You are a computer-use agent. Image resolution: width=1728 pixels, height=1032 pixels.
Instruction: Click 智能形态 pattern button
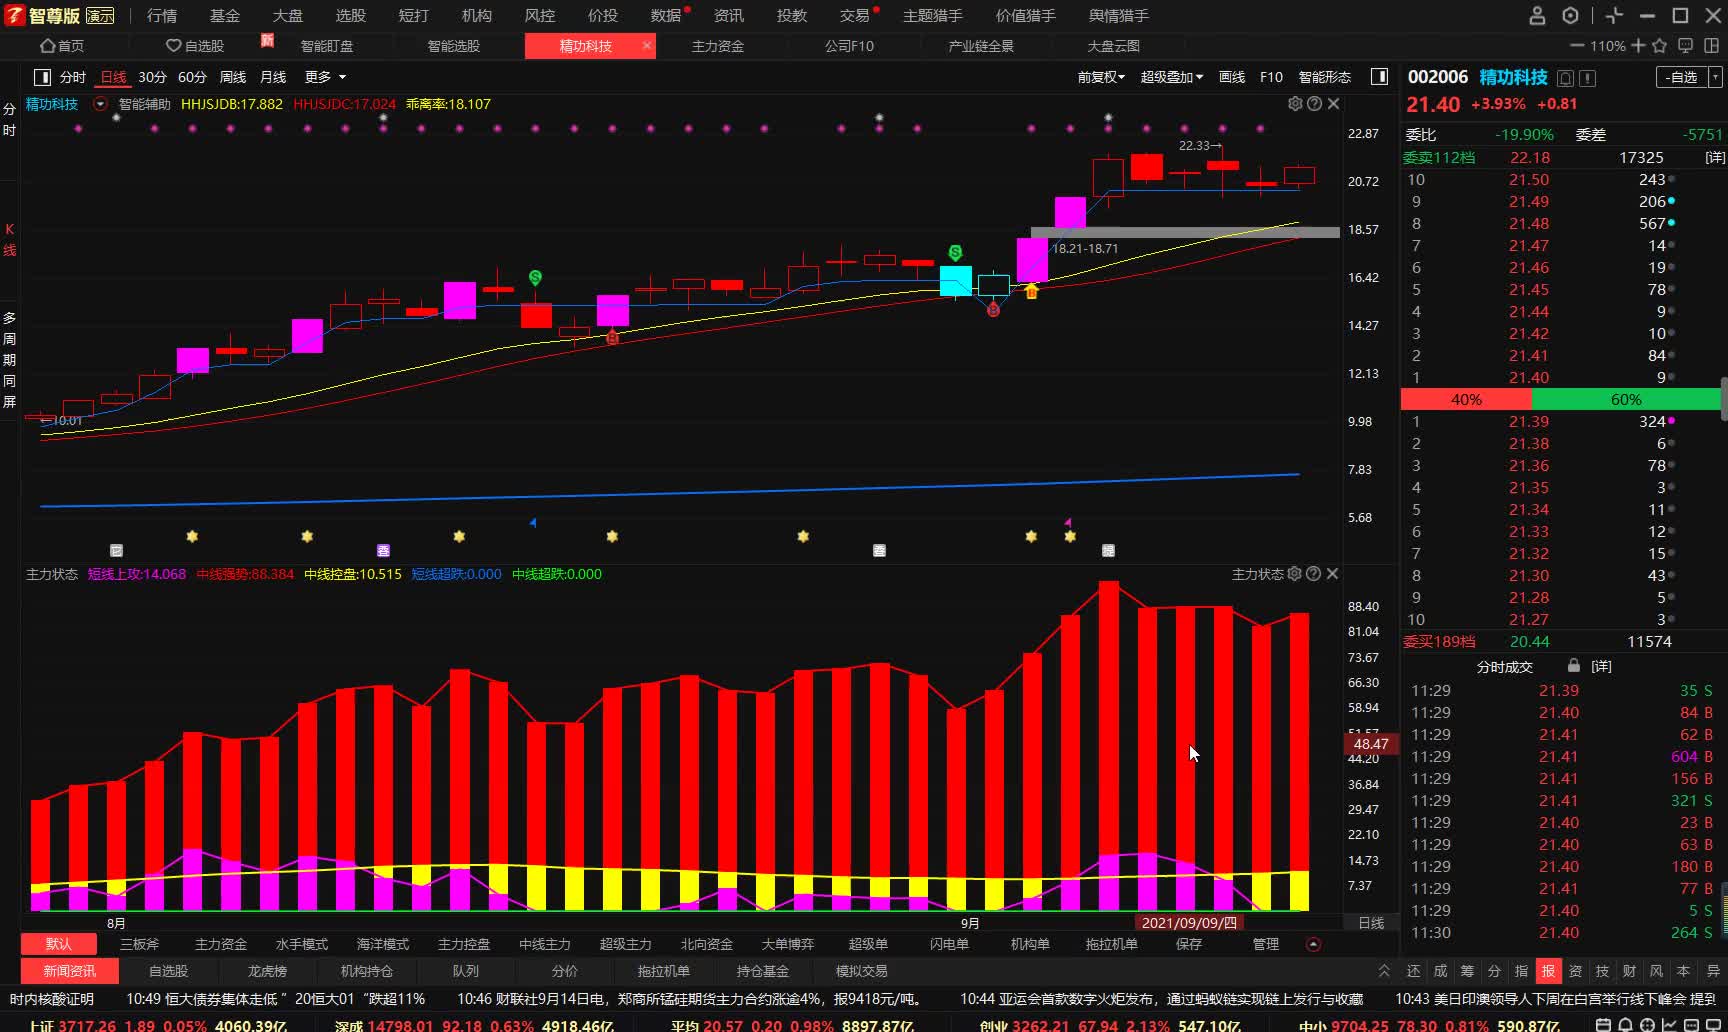1324,77
